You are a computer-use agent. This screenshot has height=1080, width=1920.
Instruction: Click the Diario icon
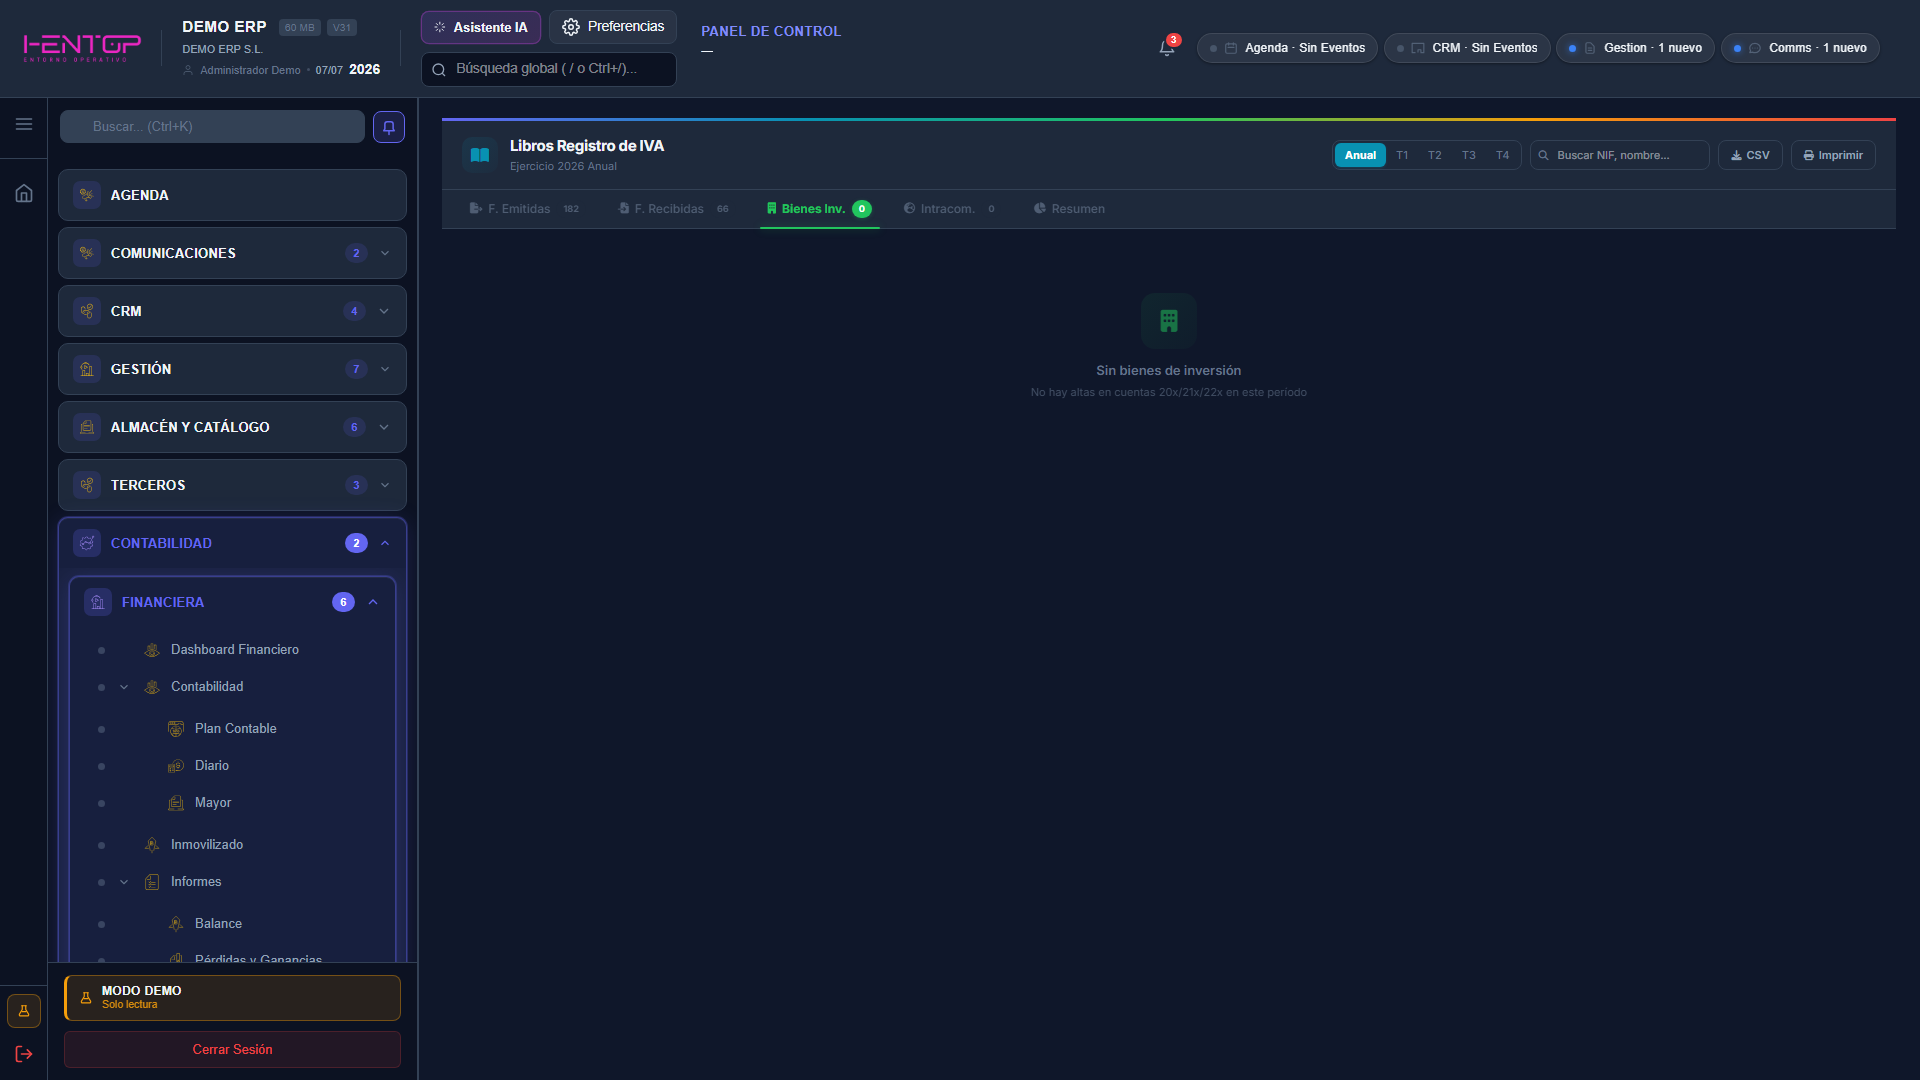[x=176, y=766]
